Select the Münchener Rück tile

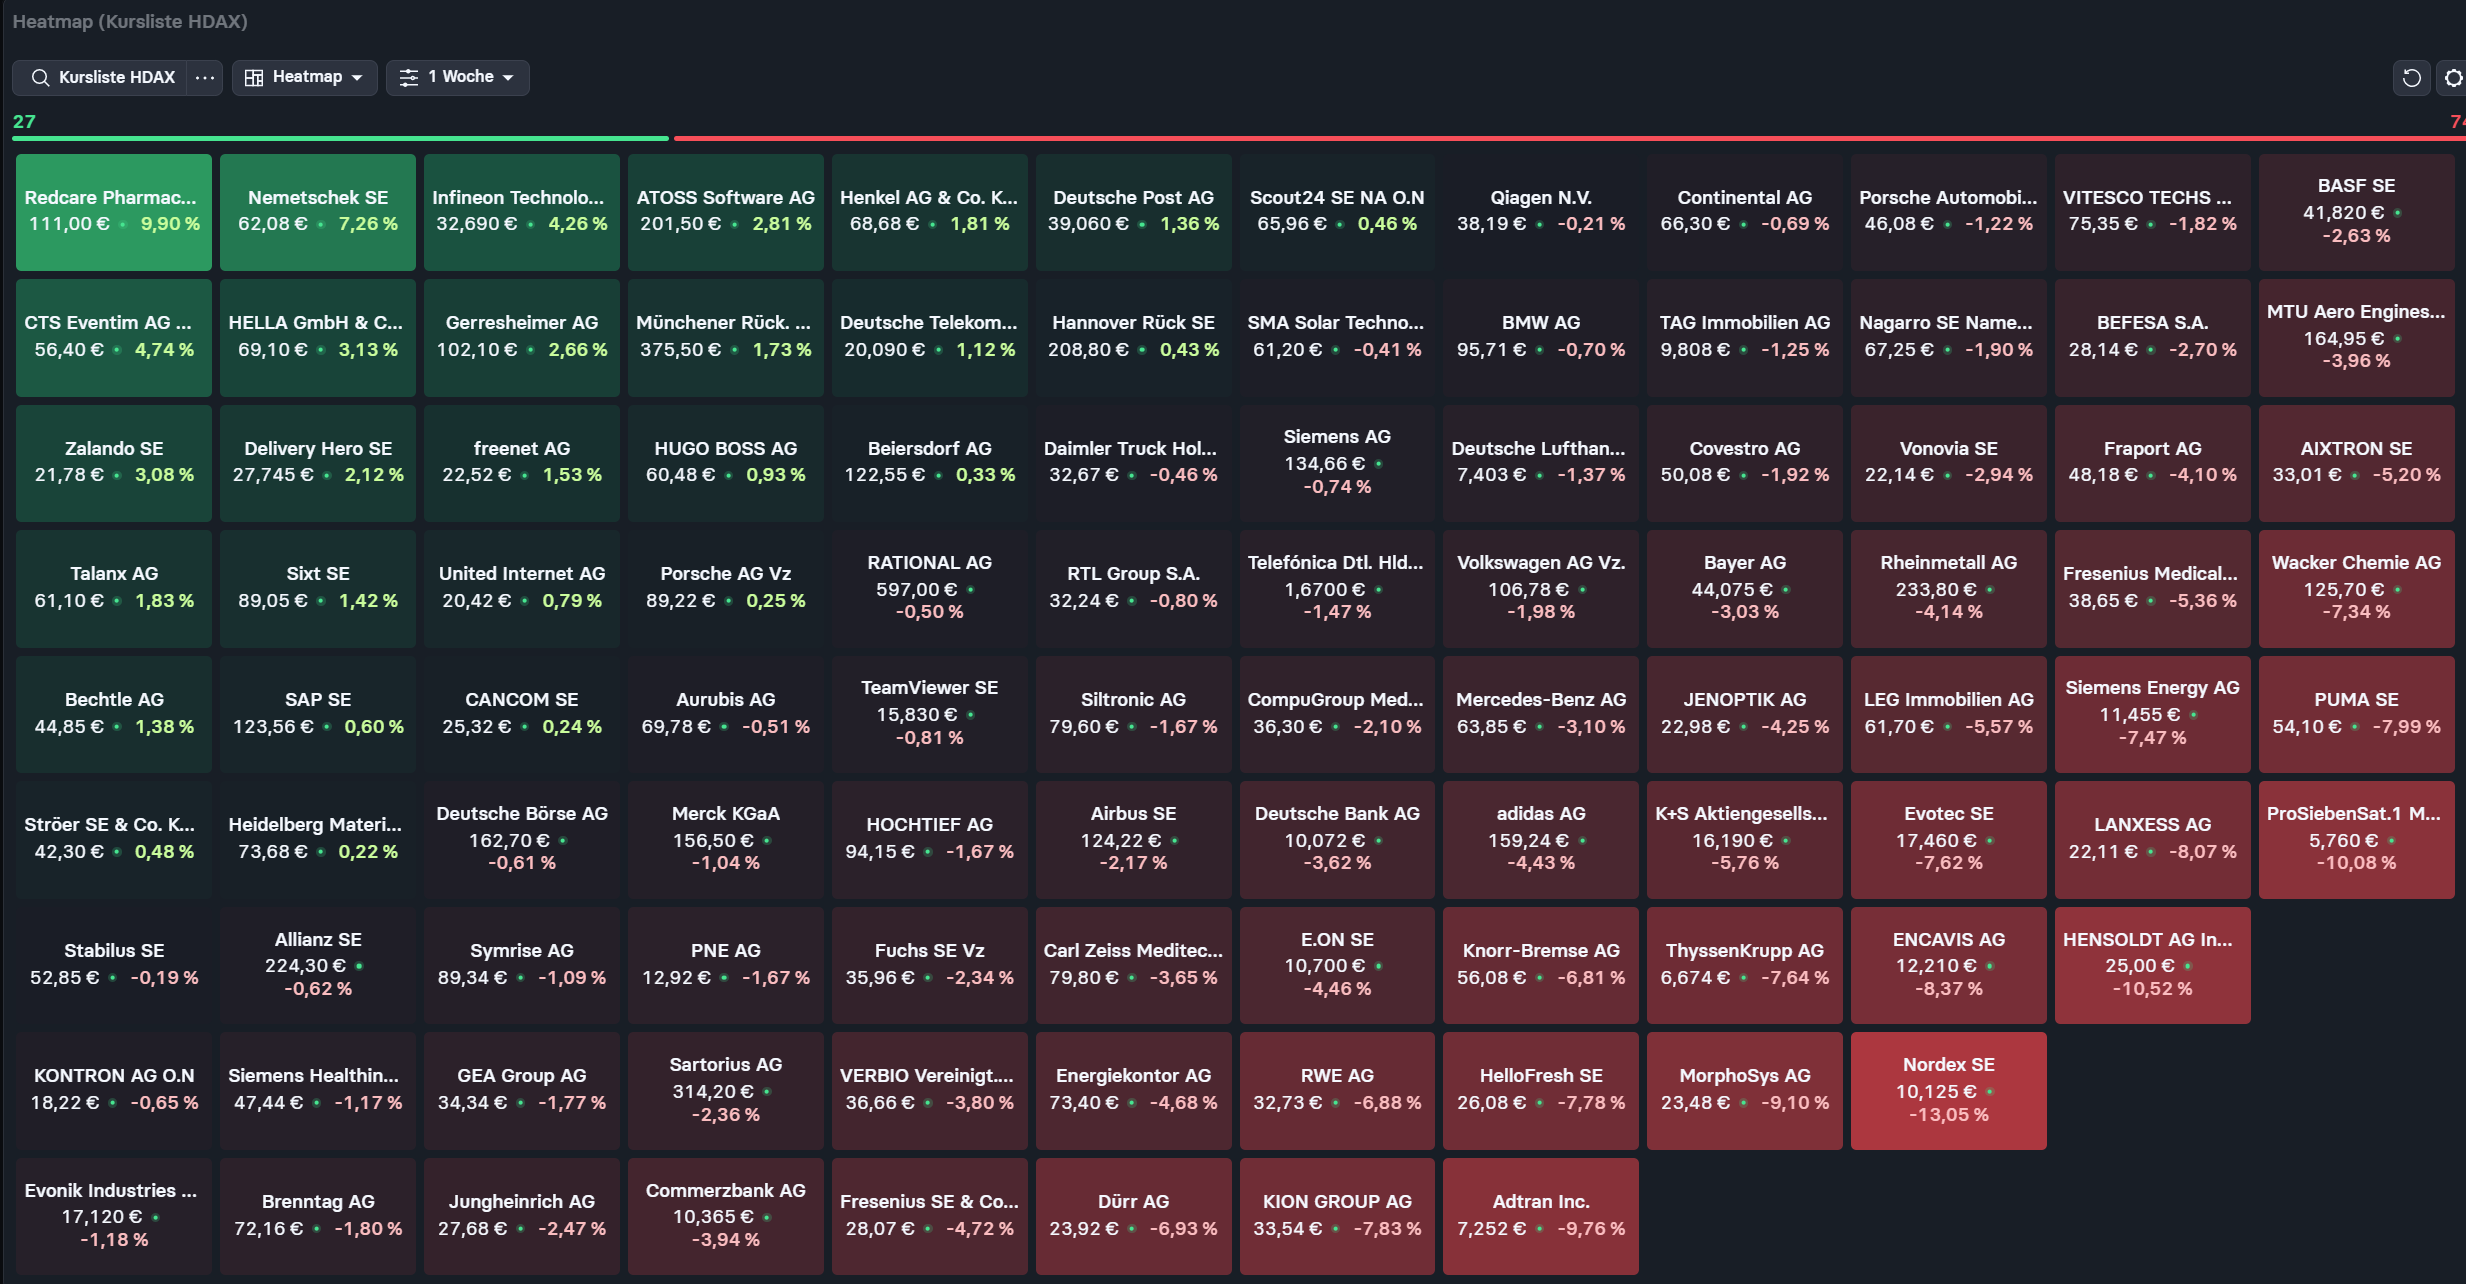tap(725, 338)
